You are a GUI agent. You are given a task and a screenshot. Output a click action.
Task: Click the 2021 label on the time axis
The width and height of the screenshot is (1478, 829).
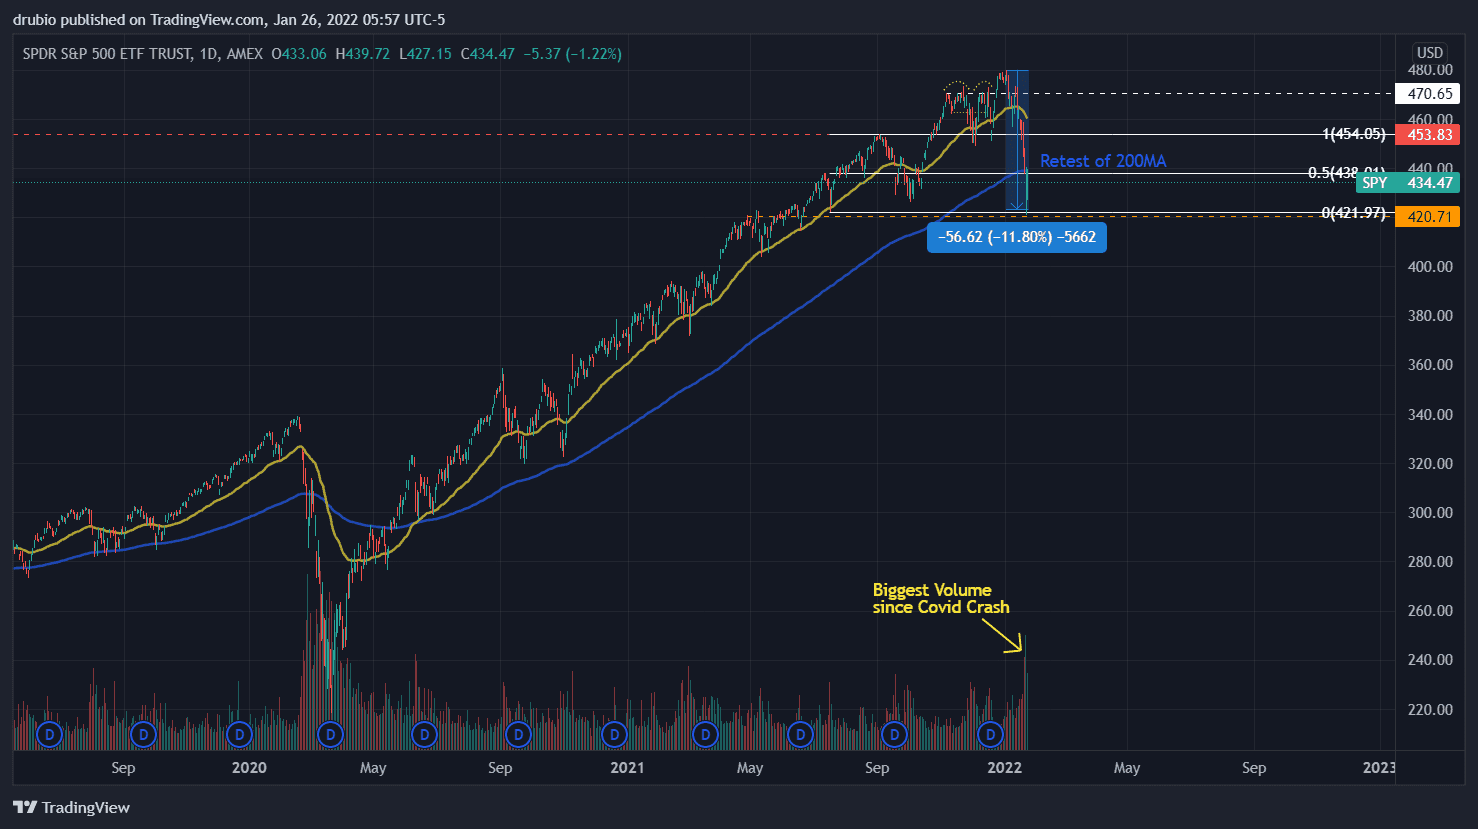[627, 768]
